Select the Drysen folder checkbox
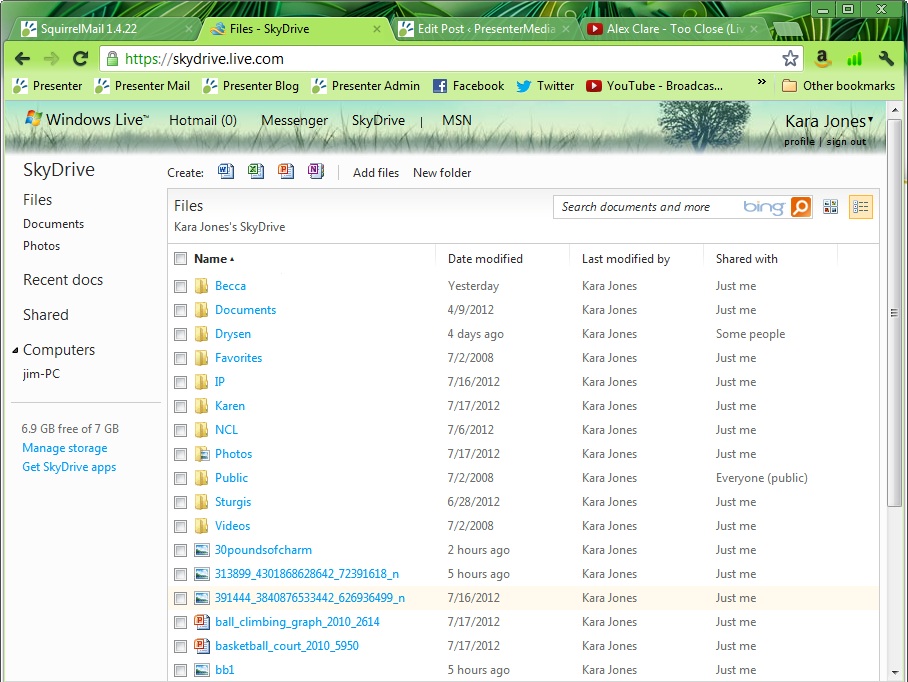Image resolution: width=908 pixels, height=682 pixels. (x=181, y=334)
